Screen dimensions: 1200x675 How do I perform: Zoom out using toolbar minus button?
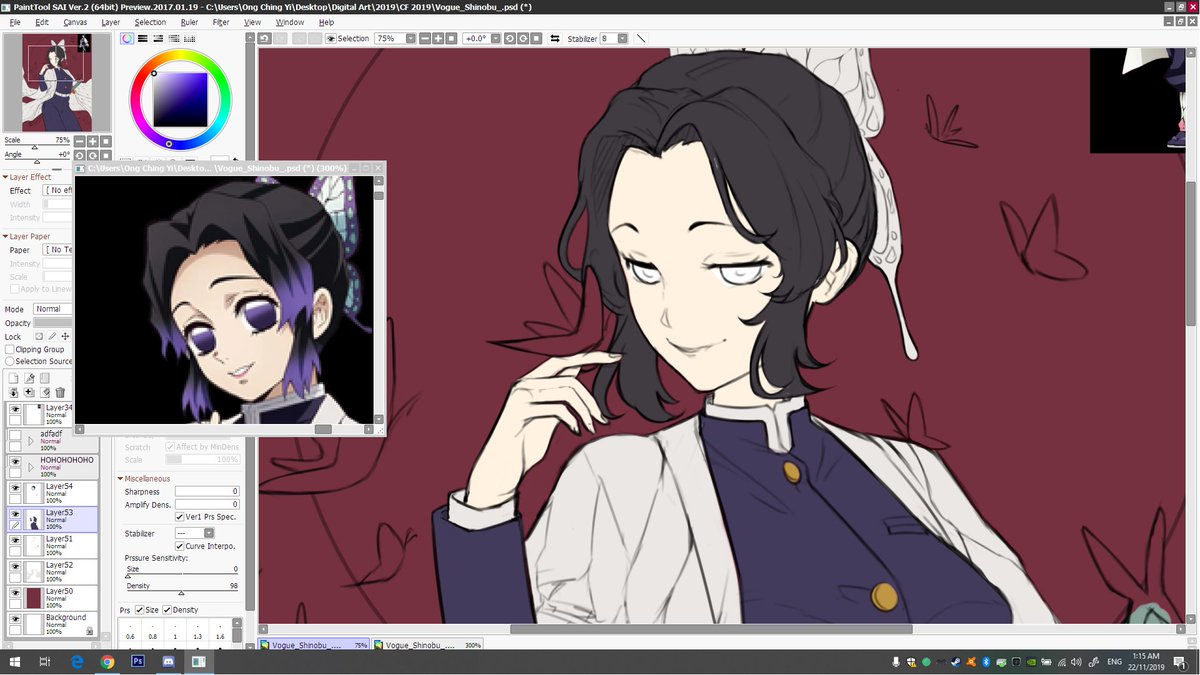click(x=425, y=38)
